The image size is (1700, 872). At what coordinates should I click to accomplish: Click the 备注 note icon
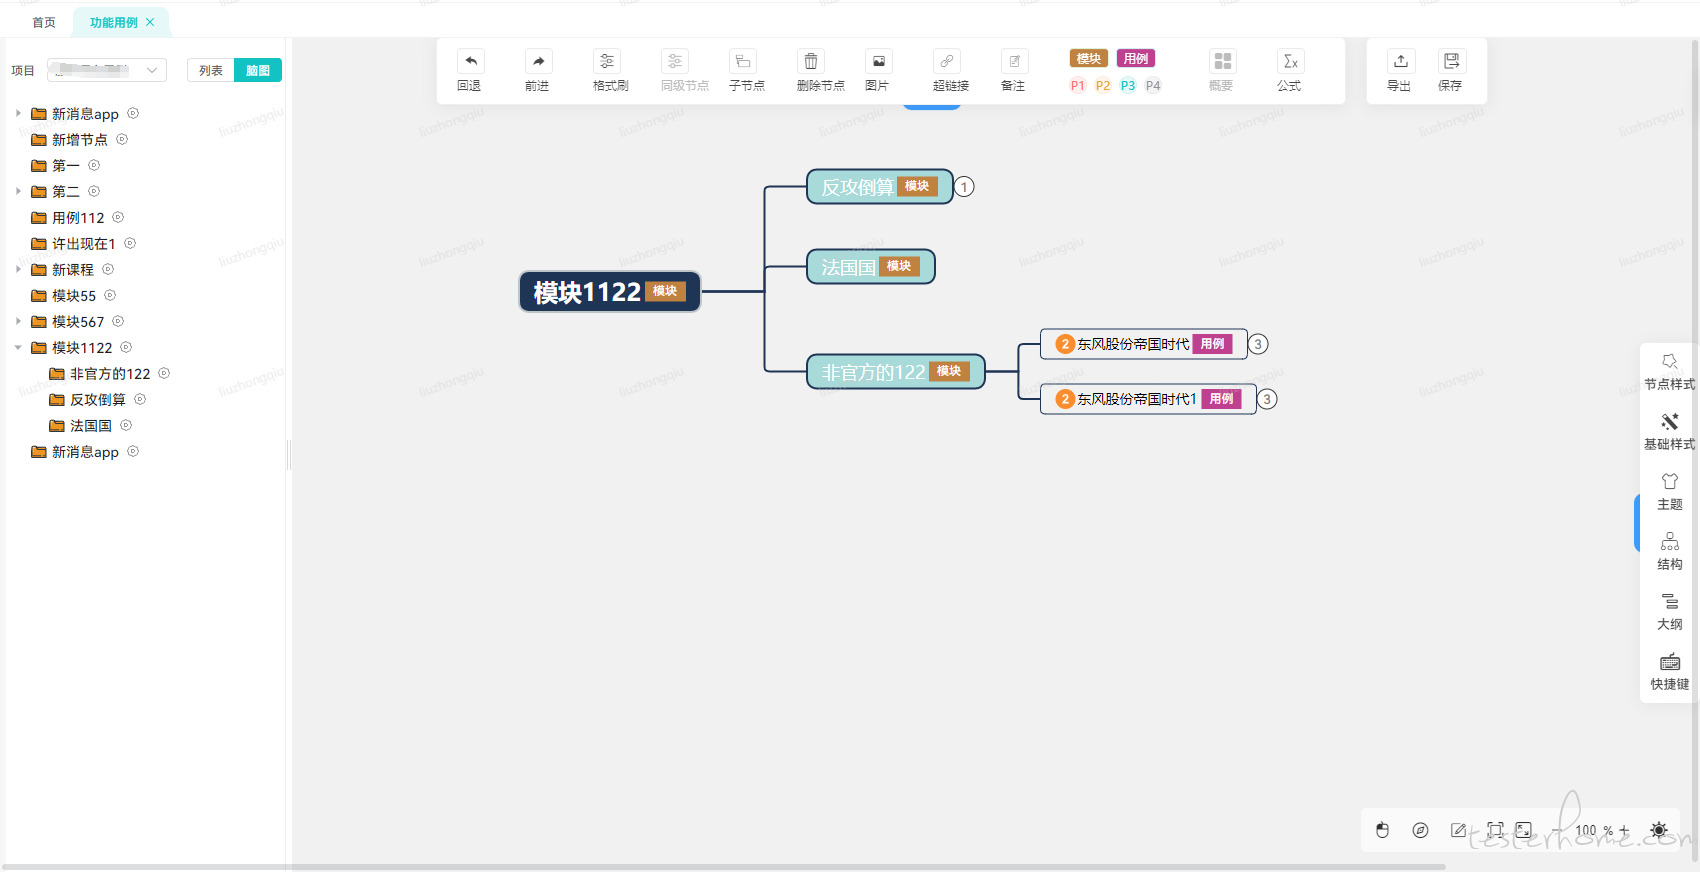click(1015, 61)
